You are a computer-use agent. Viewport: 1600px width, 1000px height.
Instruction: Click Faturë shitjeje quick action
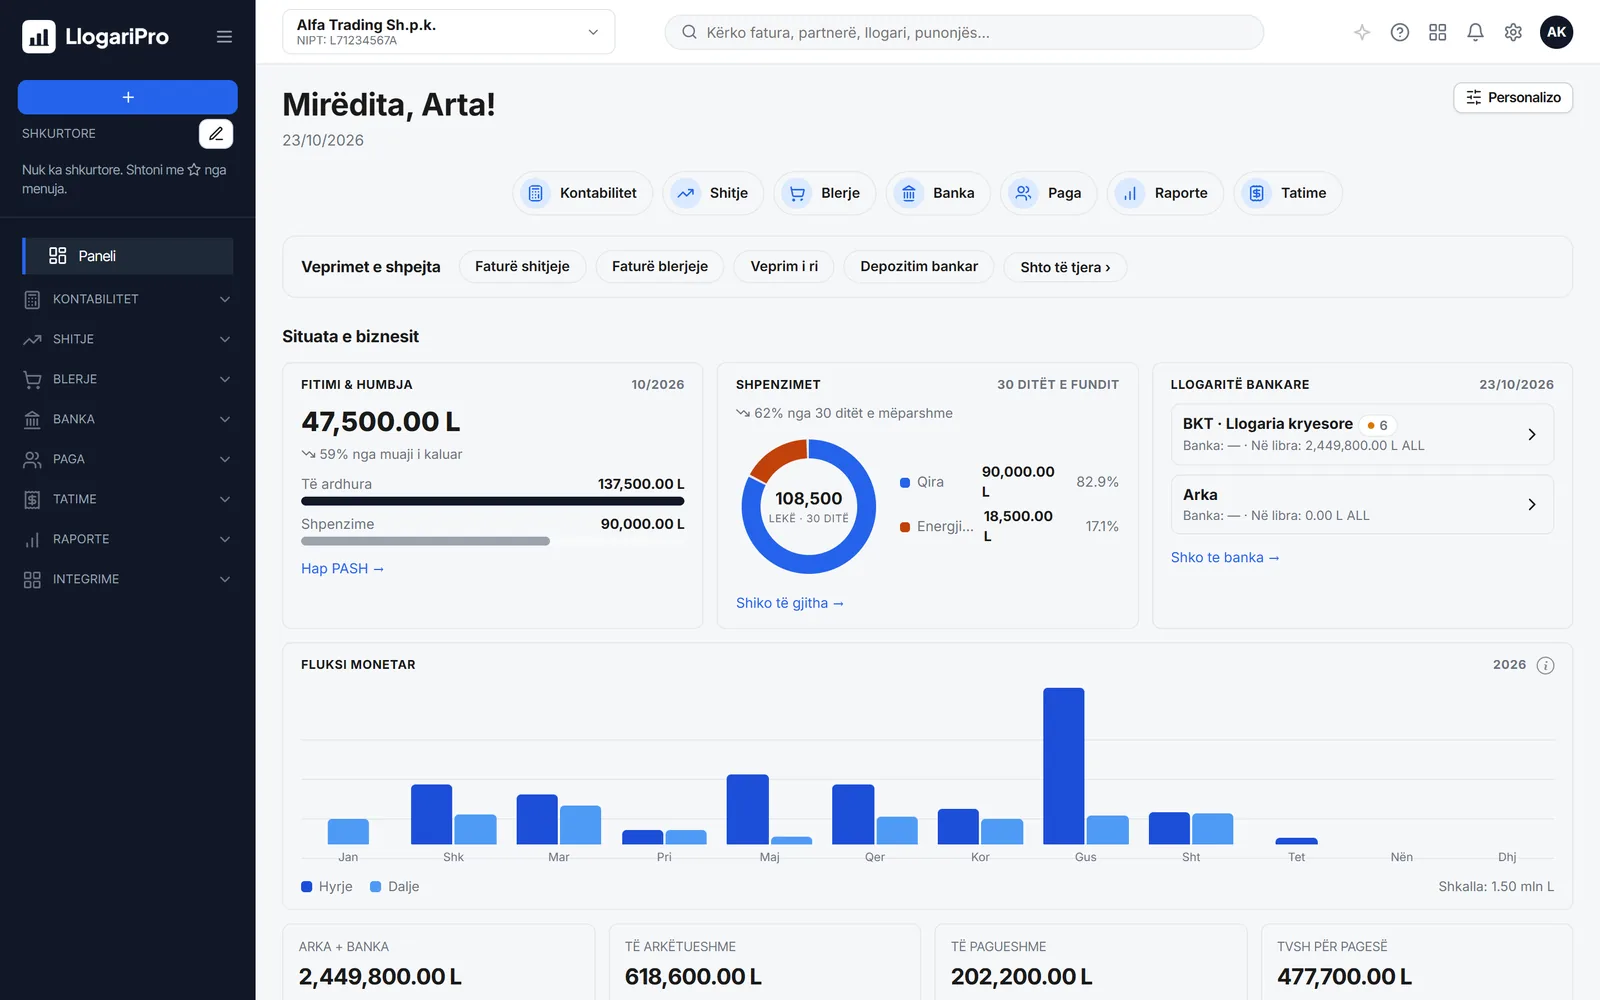pyautogui.click(x=522, y=267)
